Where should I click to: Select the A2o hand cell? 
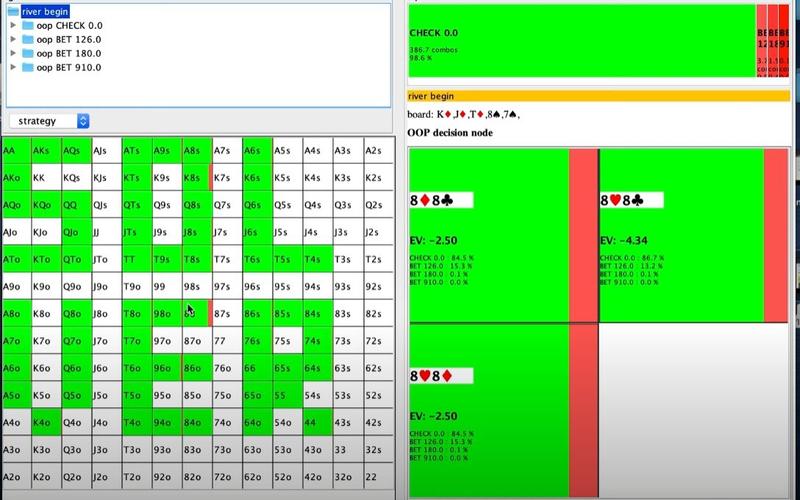16,477
